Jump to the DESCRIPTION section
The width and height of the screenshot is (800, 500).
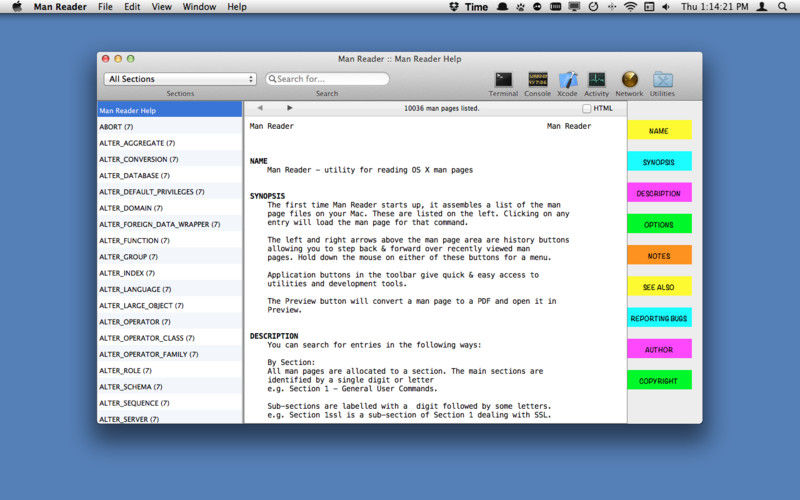(659, 193)
